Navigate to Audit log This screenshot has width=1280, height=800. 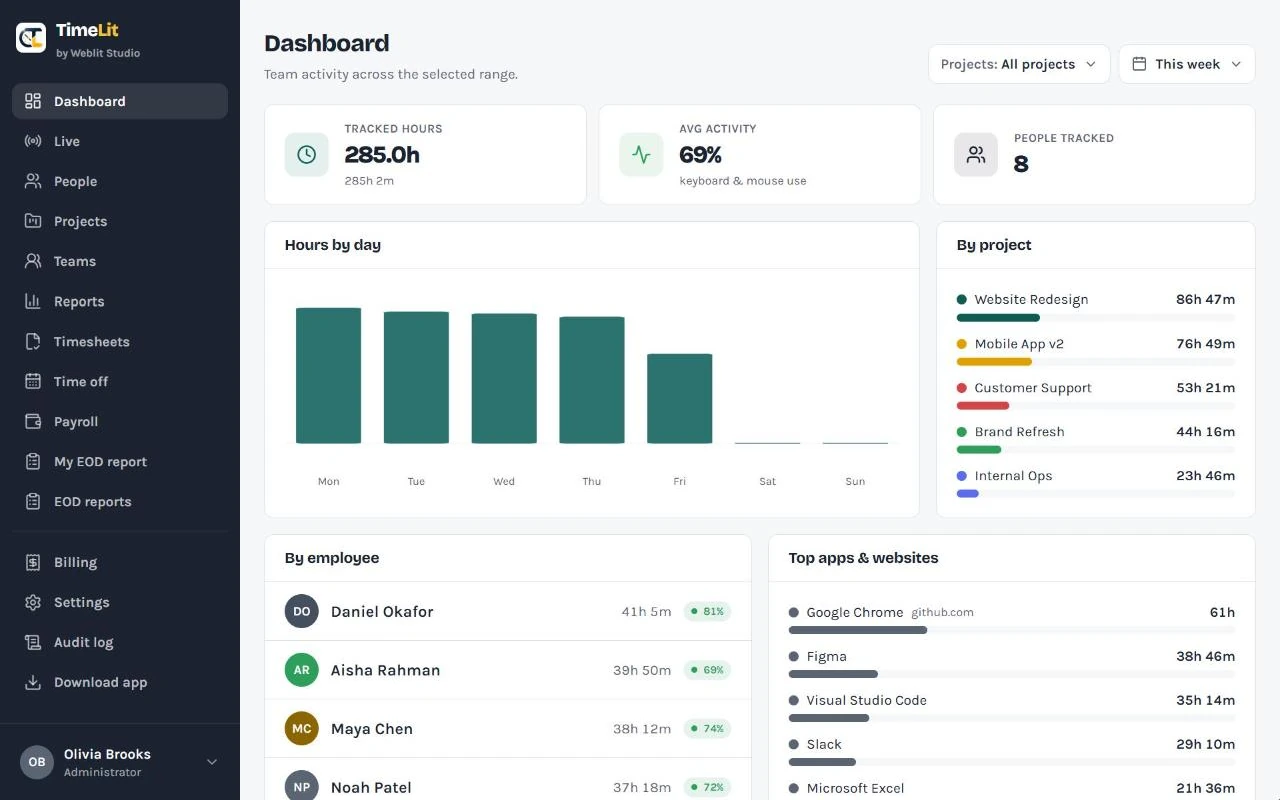[x=120, y=642]
